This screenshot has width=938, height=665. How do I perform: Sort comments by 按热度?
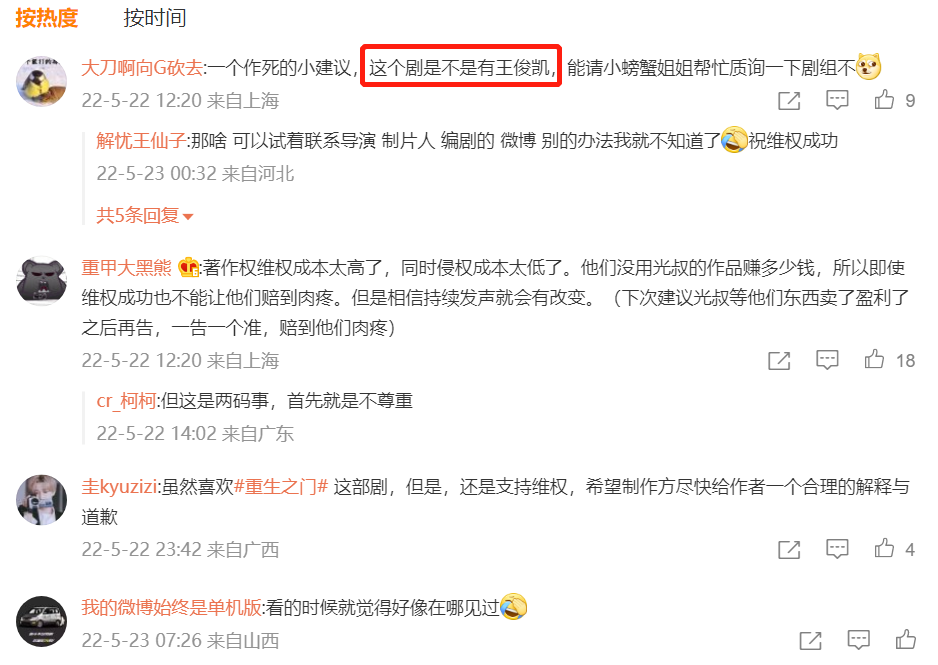click(47, 18)
